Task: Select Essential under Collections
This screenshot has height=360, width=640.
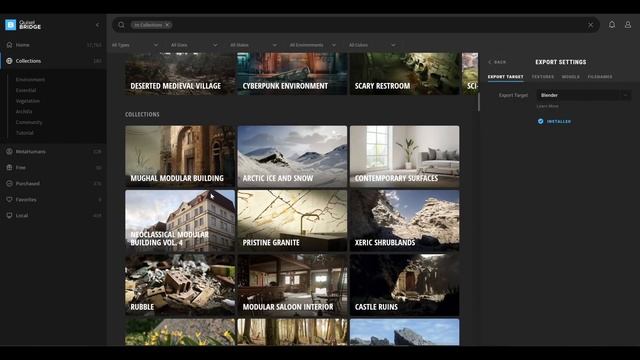Action: click(26, 90)
